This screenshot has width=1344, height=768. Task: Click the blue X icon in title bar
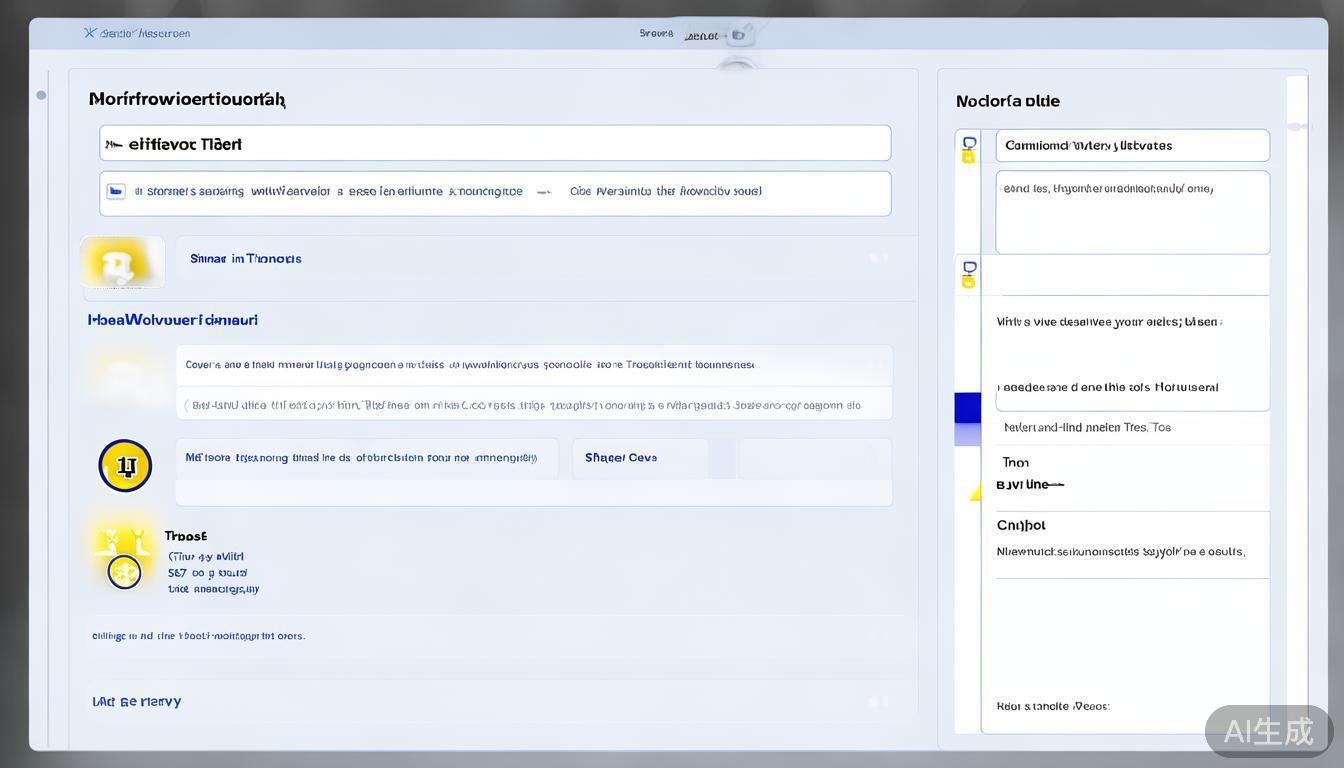(x=90, y=33)
